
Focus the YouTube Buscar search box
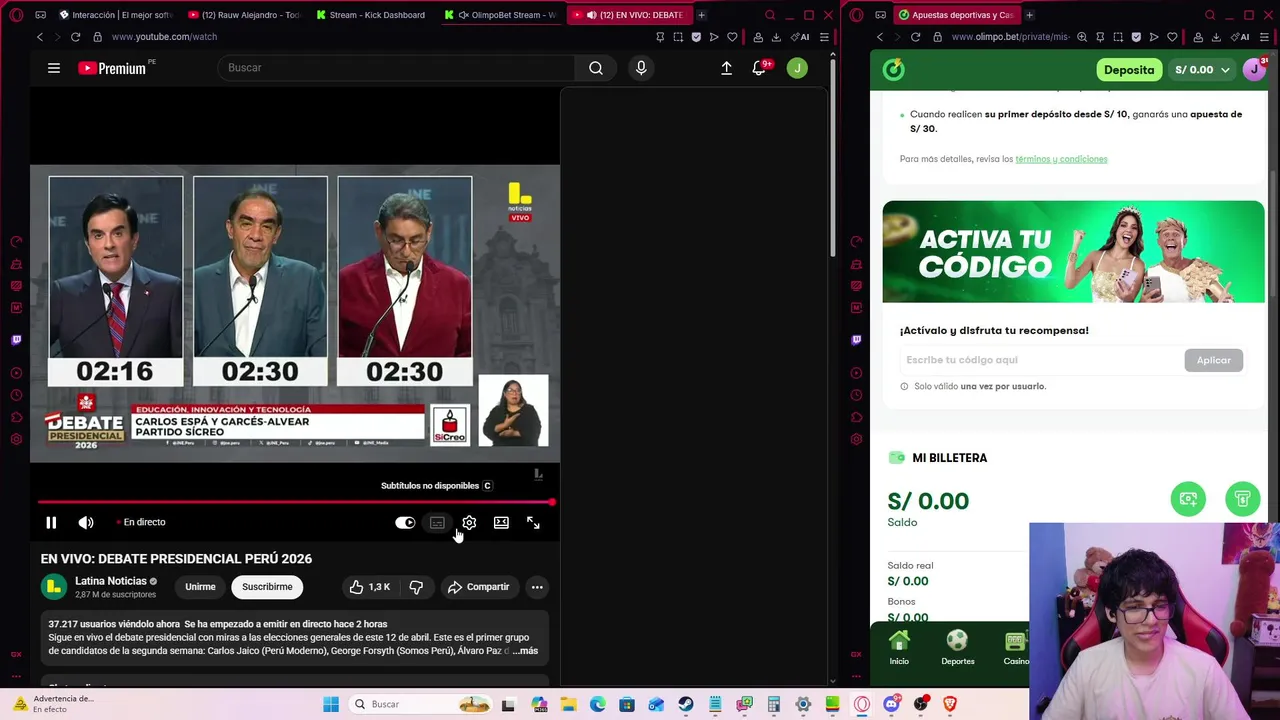pos(395,68)
